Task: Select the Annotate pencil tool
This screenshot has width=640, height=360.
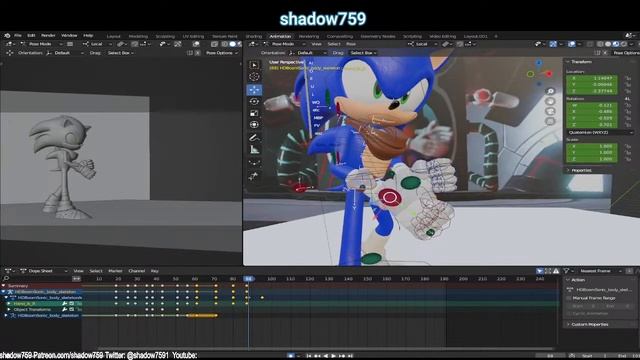Action: [254, 138]
